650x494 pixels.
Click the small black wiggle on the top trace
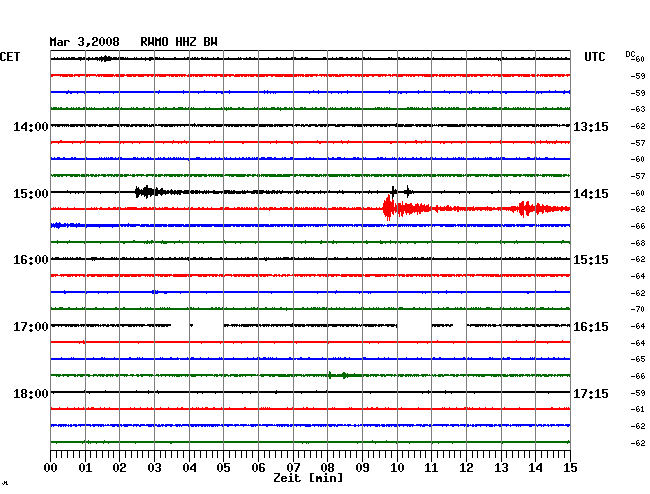click(x=104, y=59)
